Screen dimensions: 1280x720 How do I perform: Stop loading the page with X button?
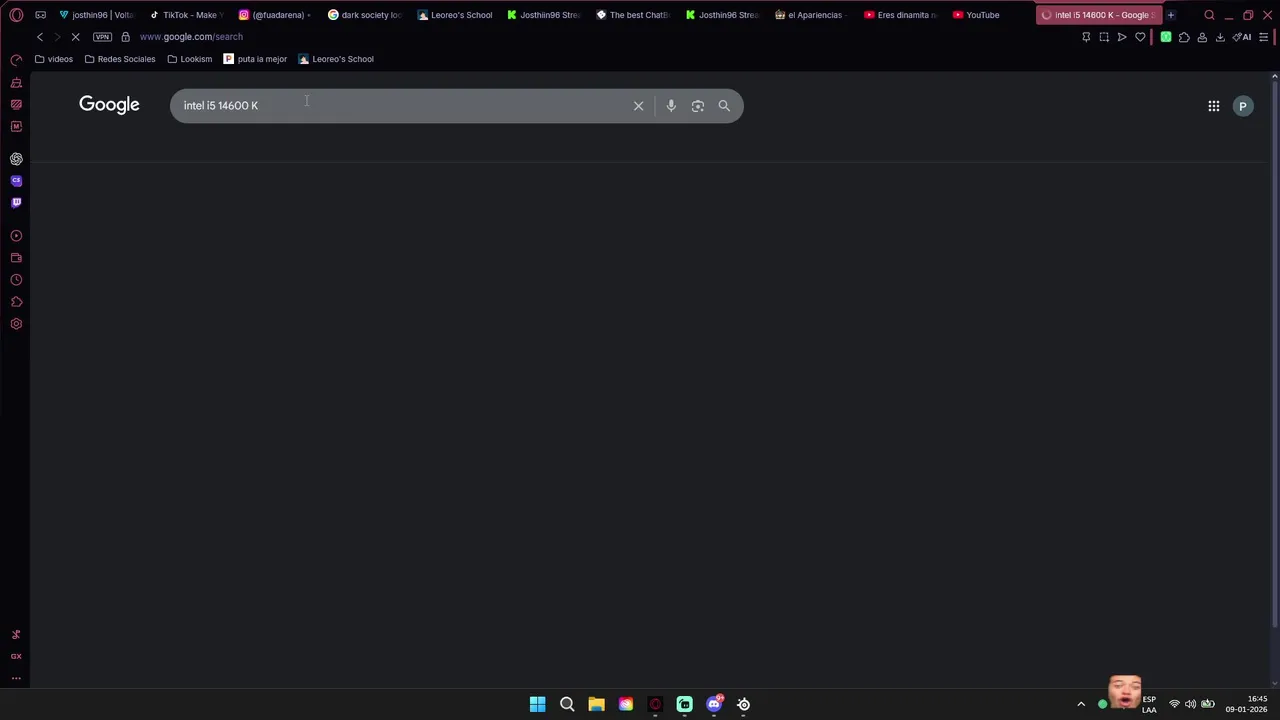click(x=75, y=37)
